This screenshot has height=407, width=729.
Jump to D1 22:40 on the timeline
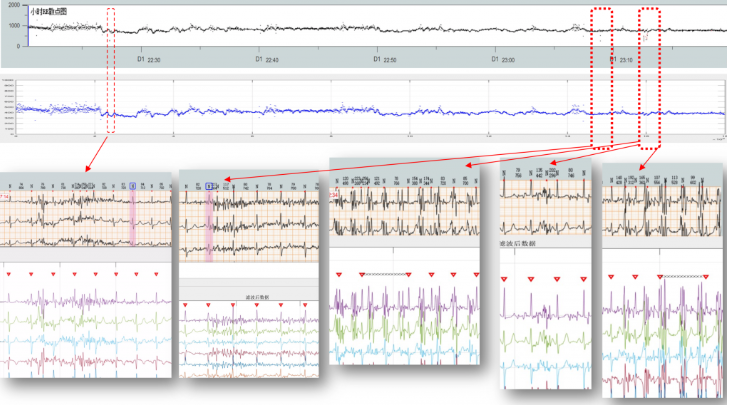click(266, 61)
